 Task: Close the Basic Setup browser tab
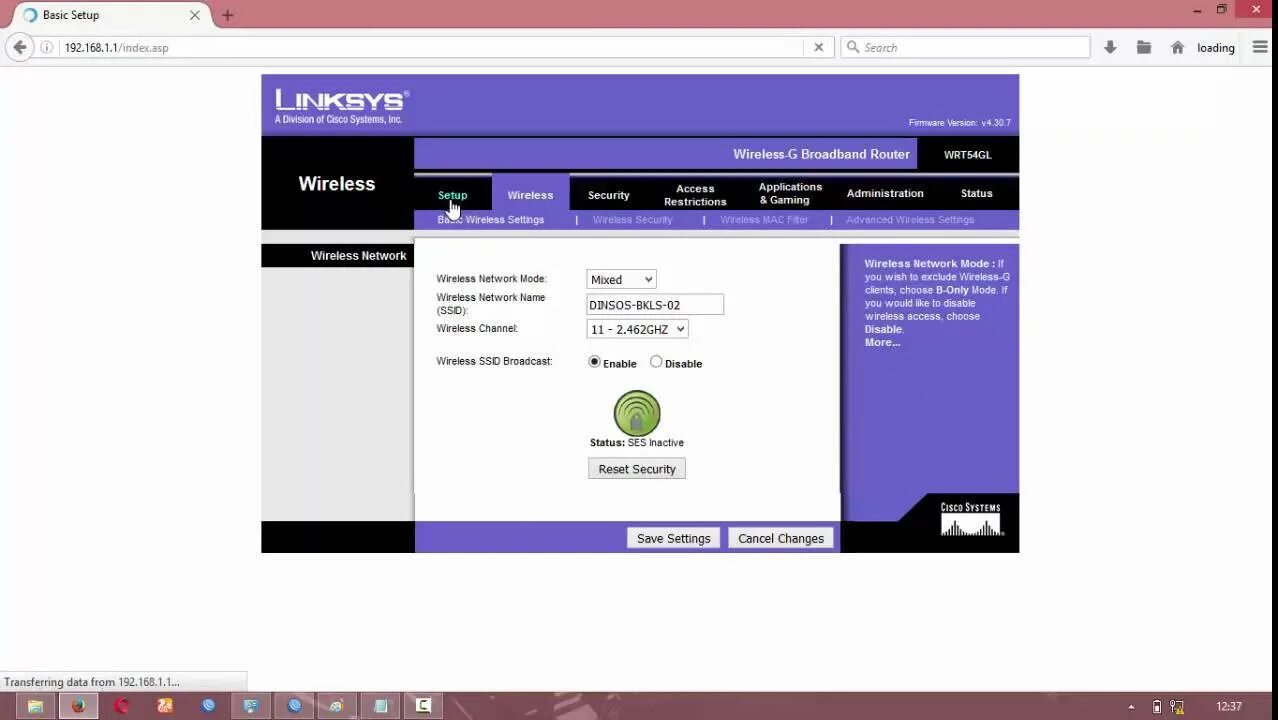[x=194, y=15]
